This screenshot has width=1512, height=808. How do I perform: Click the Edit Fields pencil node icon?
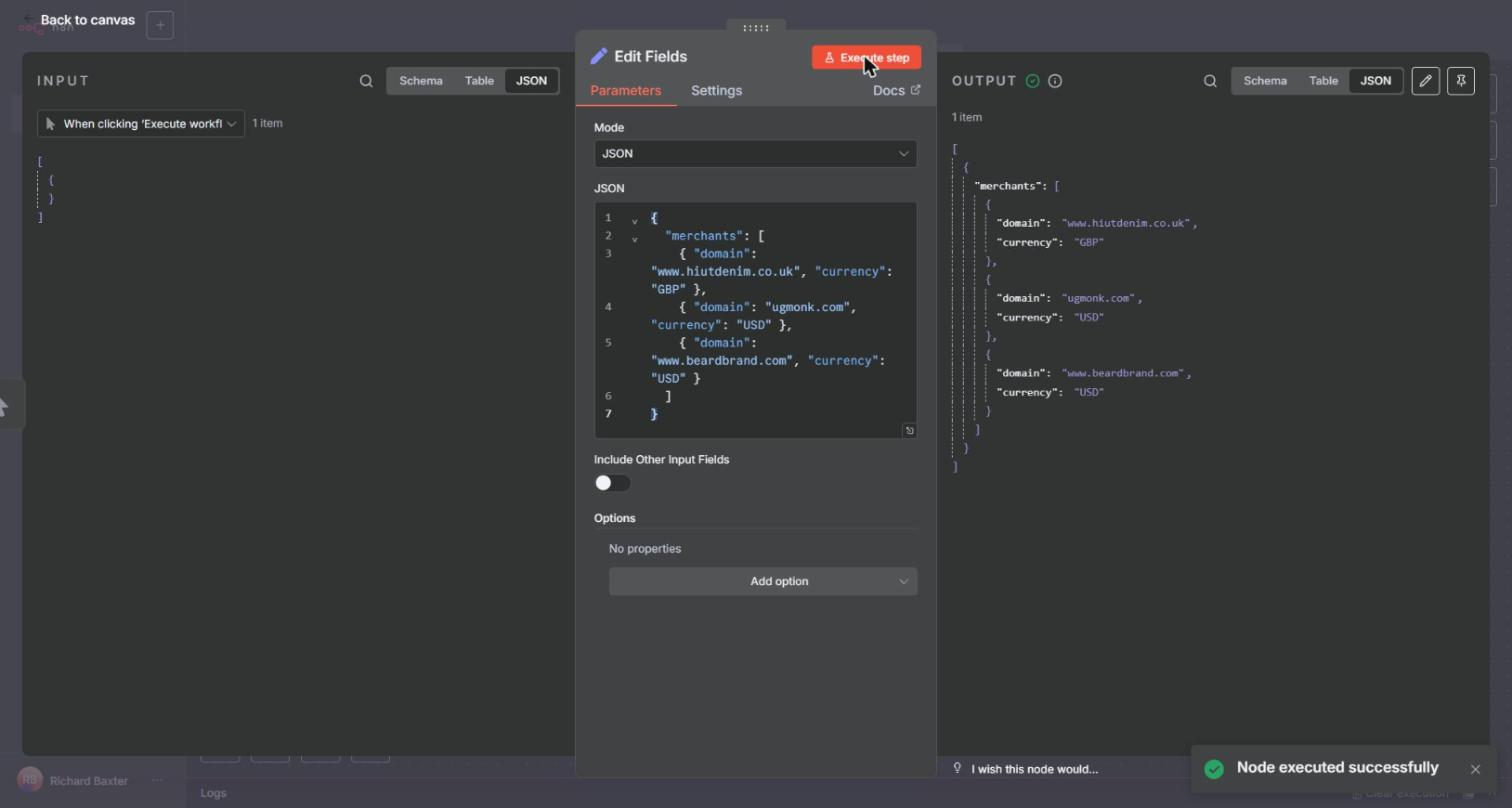pyautogui.click(x=599, y=57)
